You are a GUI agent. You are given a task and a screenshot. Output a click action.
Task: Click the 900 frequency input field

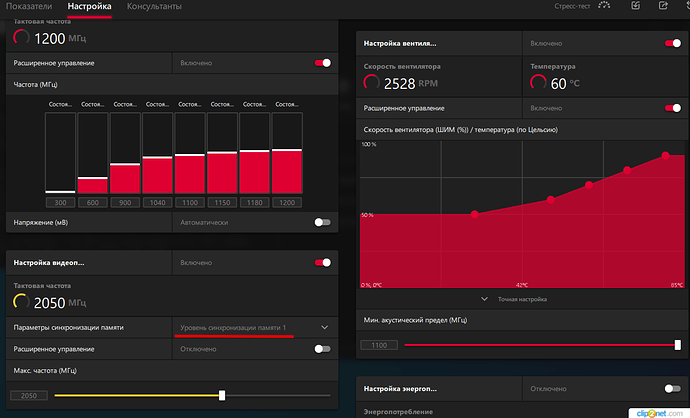click(x=125, y=202)
